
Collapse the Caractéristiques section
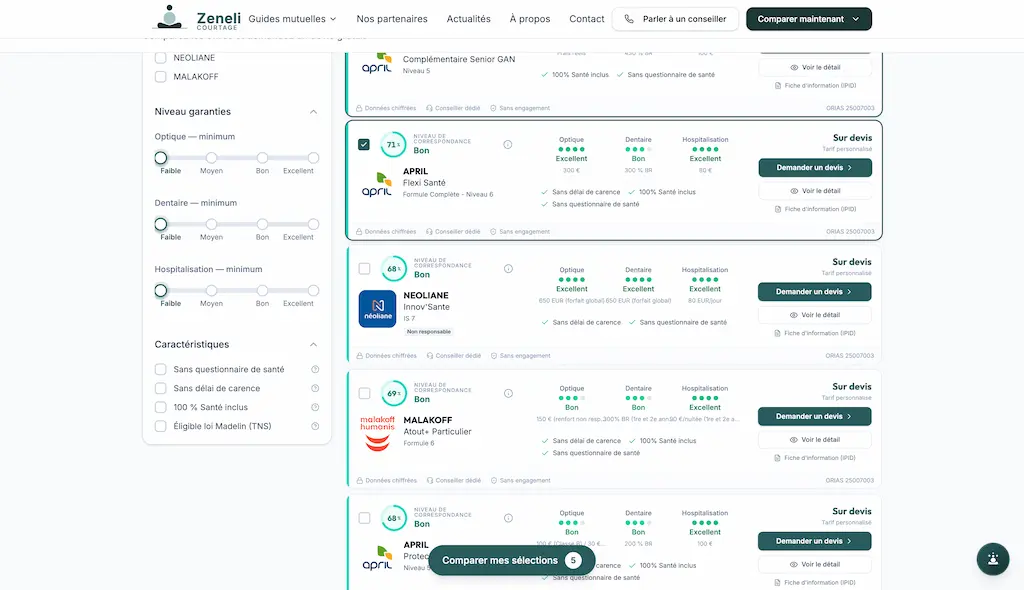click(313, 344)
